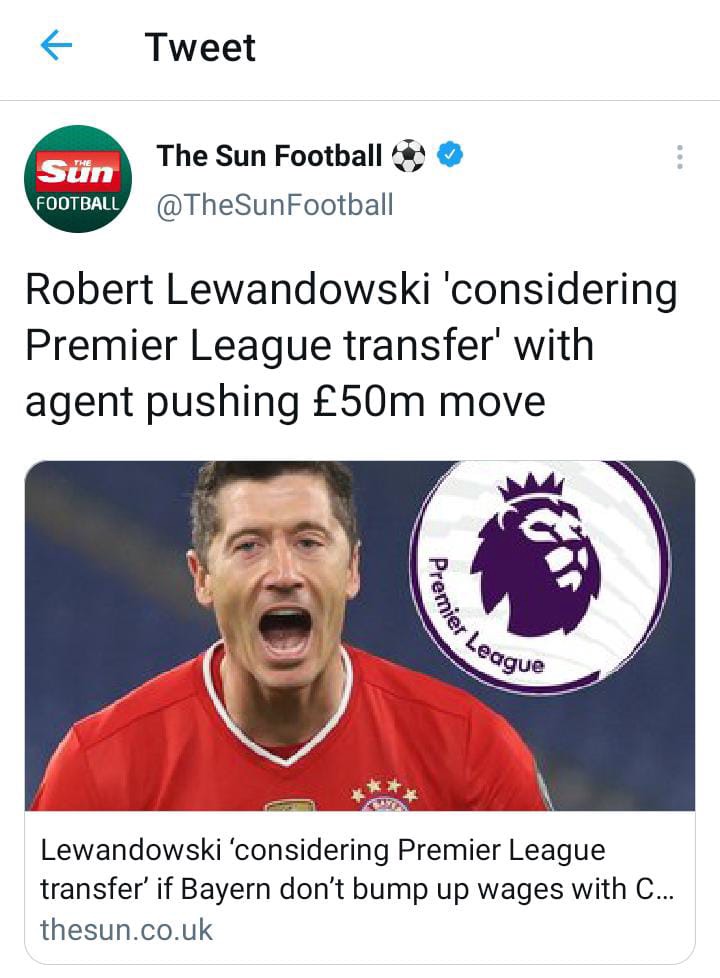Click the Tweet header title
The height and width of the screenshot is (978, 720).
[x=200, y=47]
